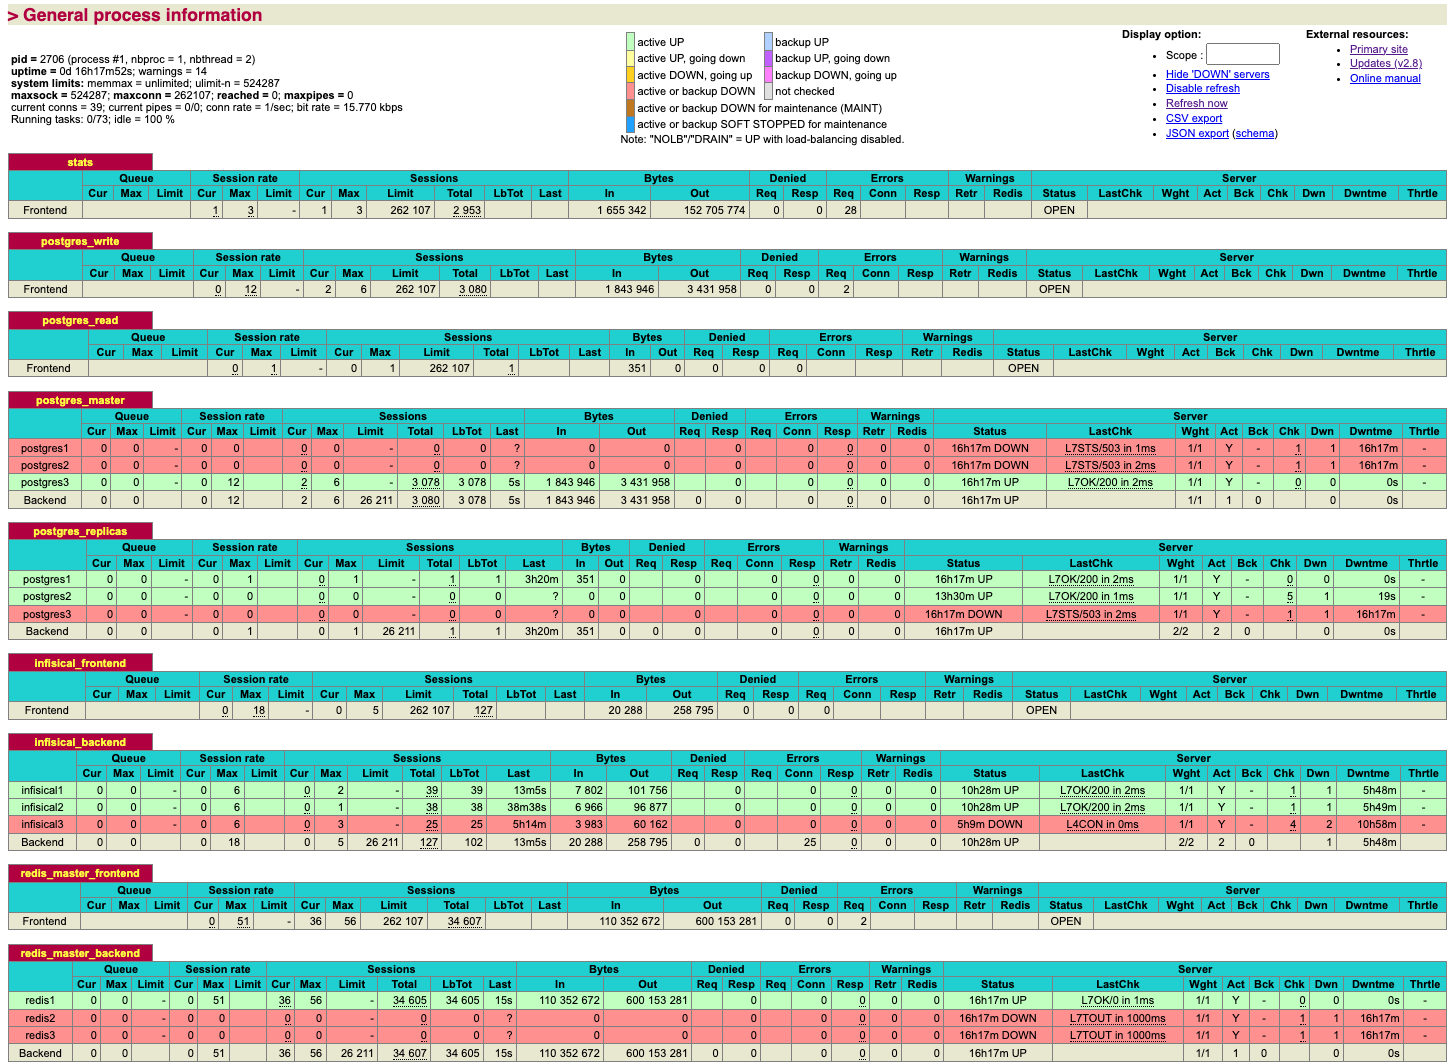Open Updates (v2.8) link
This screenshot has width=1452, height=1064.
pyautogui.click(x=1385, y=63)
